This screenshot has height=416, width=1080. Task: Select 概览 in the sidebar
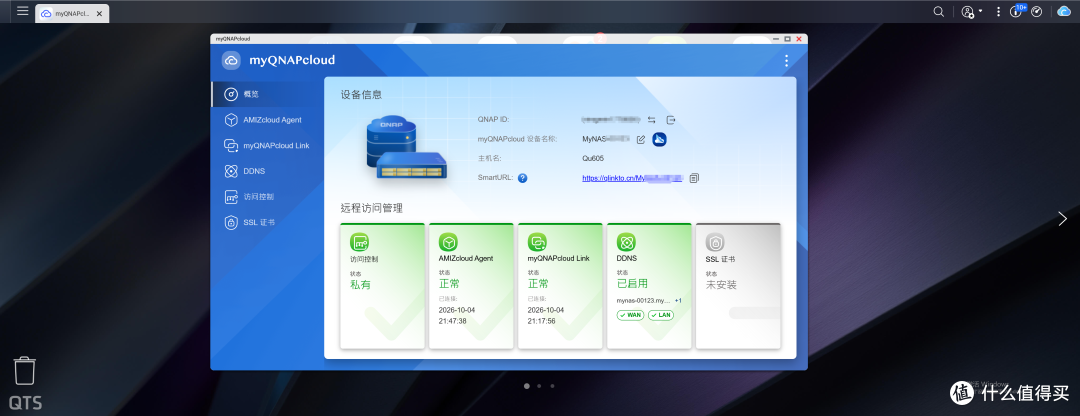click(267, 94)
